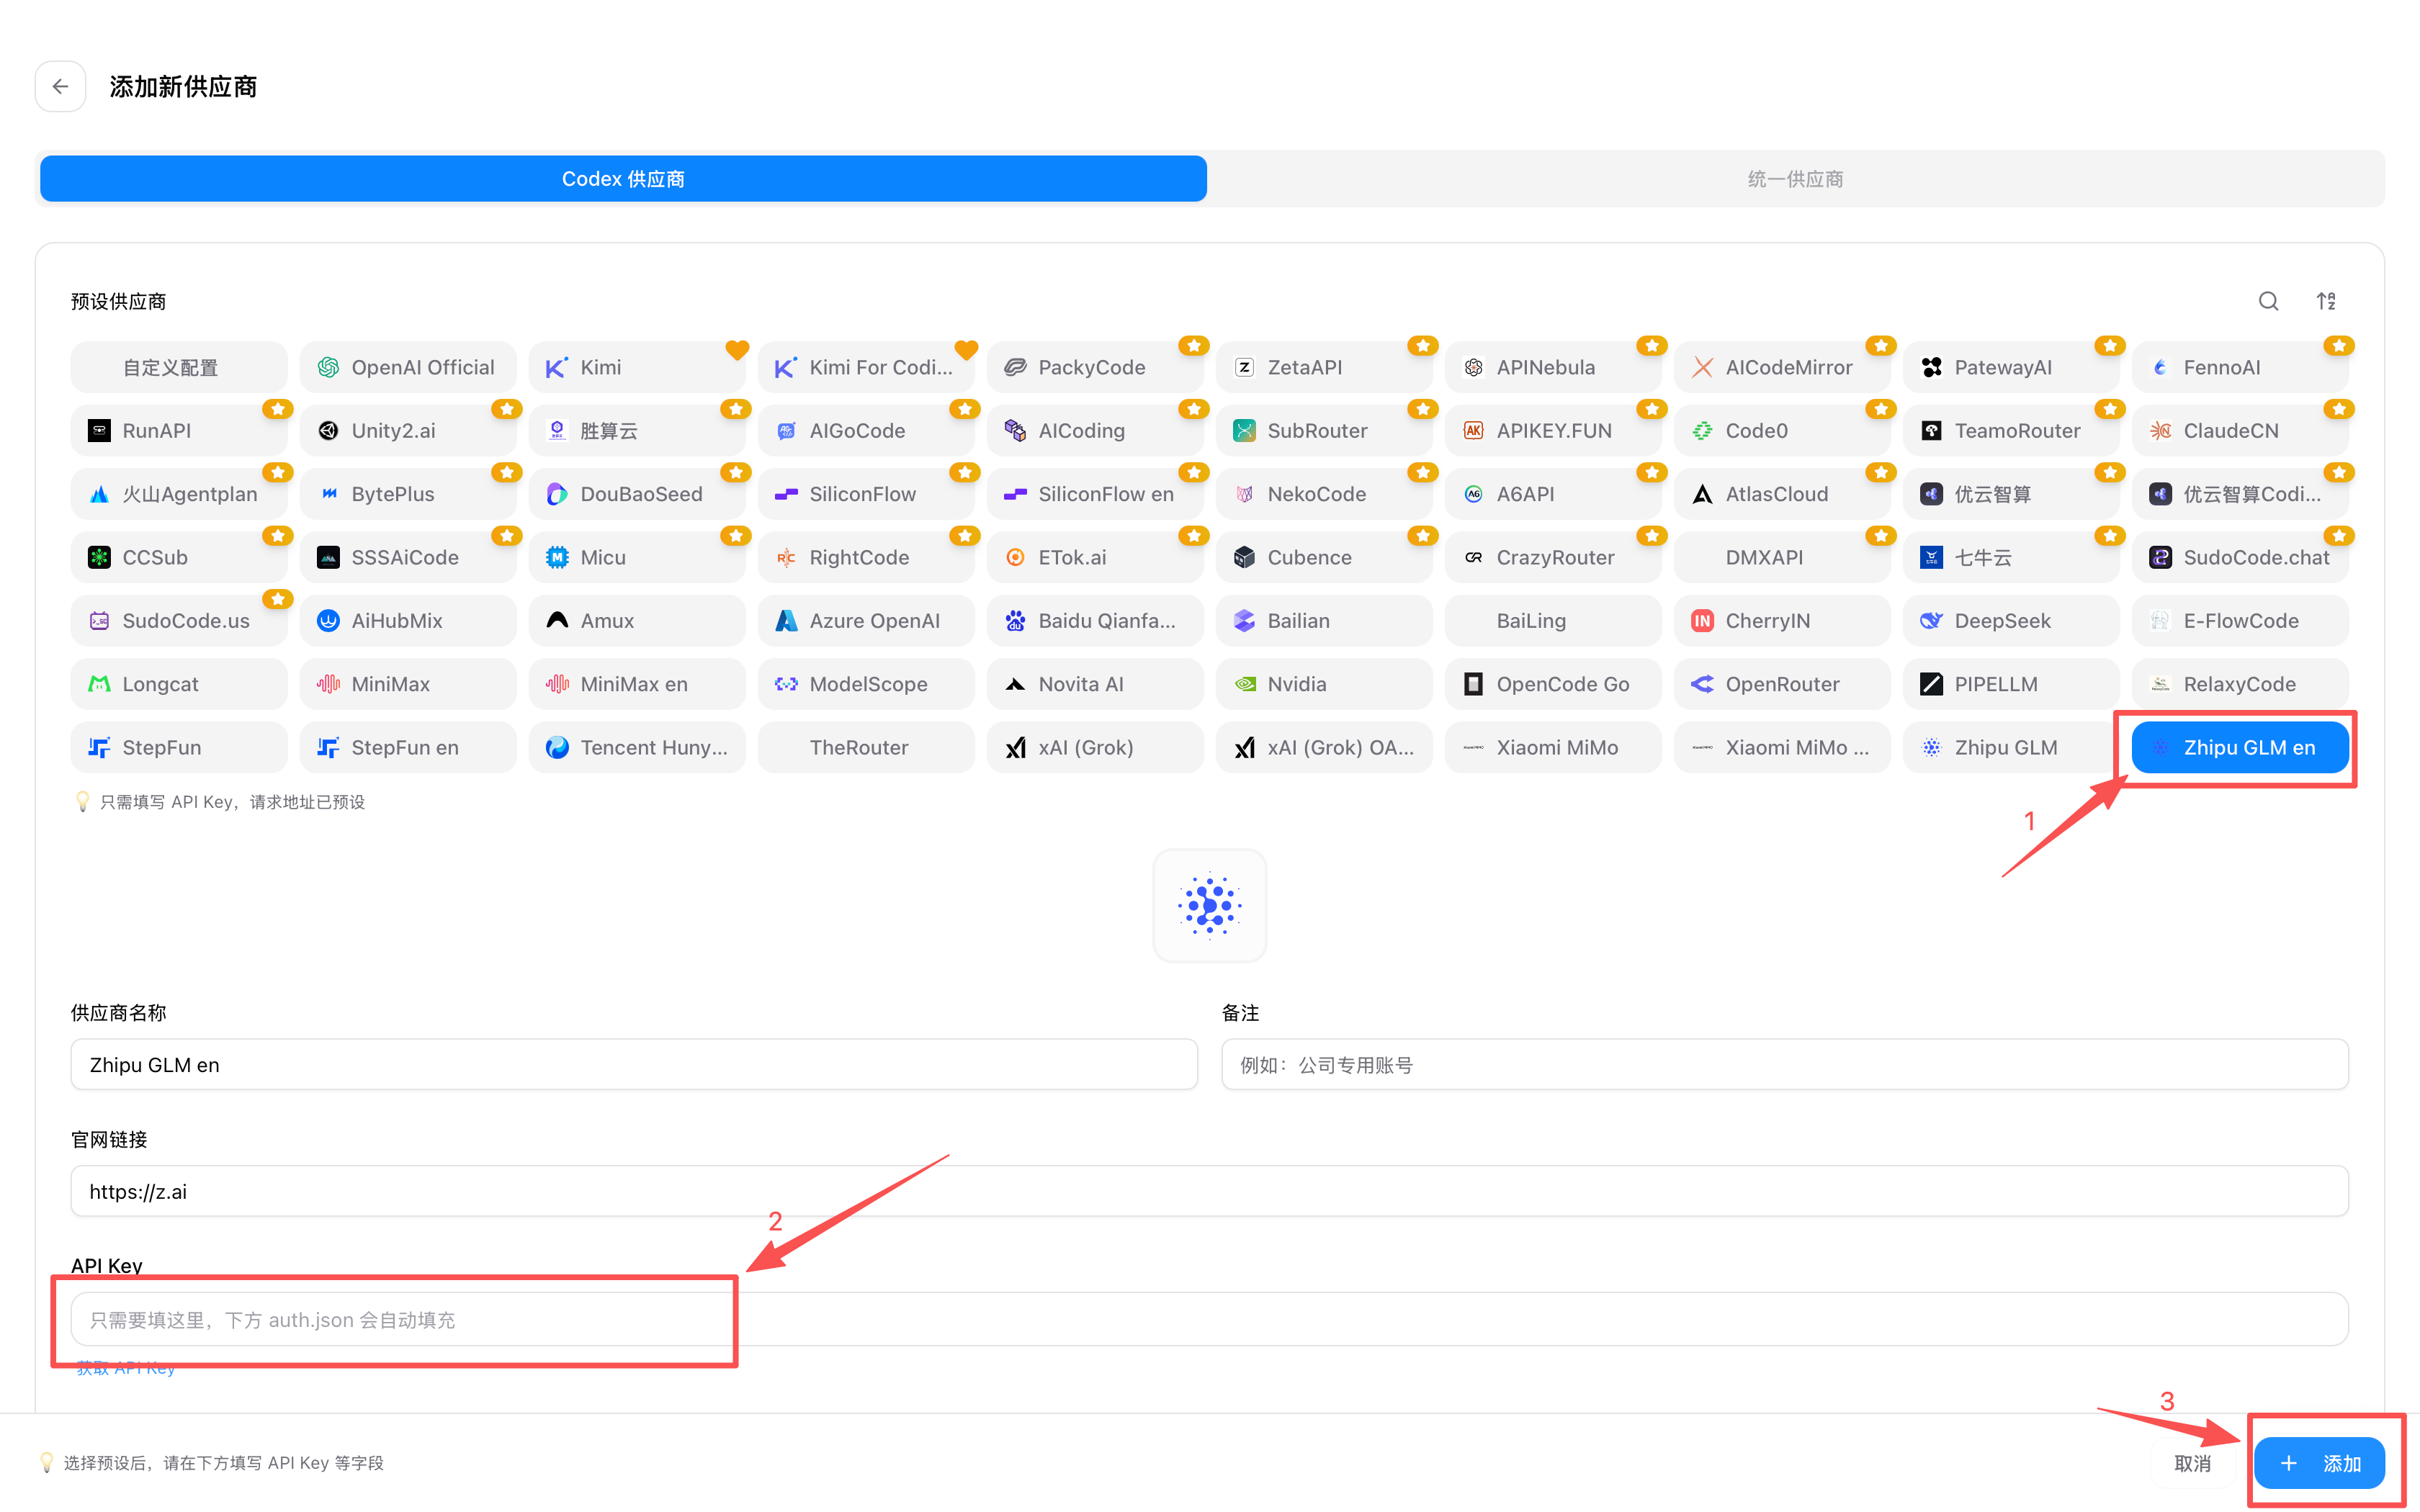Screen dimensions: 2420x1512
Task: Select the Azure OpenAI preset
Action: [x=866, y=621]
